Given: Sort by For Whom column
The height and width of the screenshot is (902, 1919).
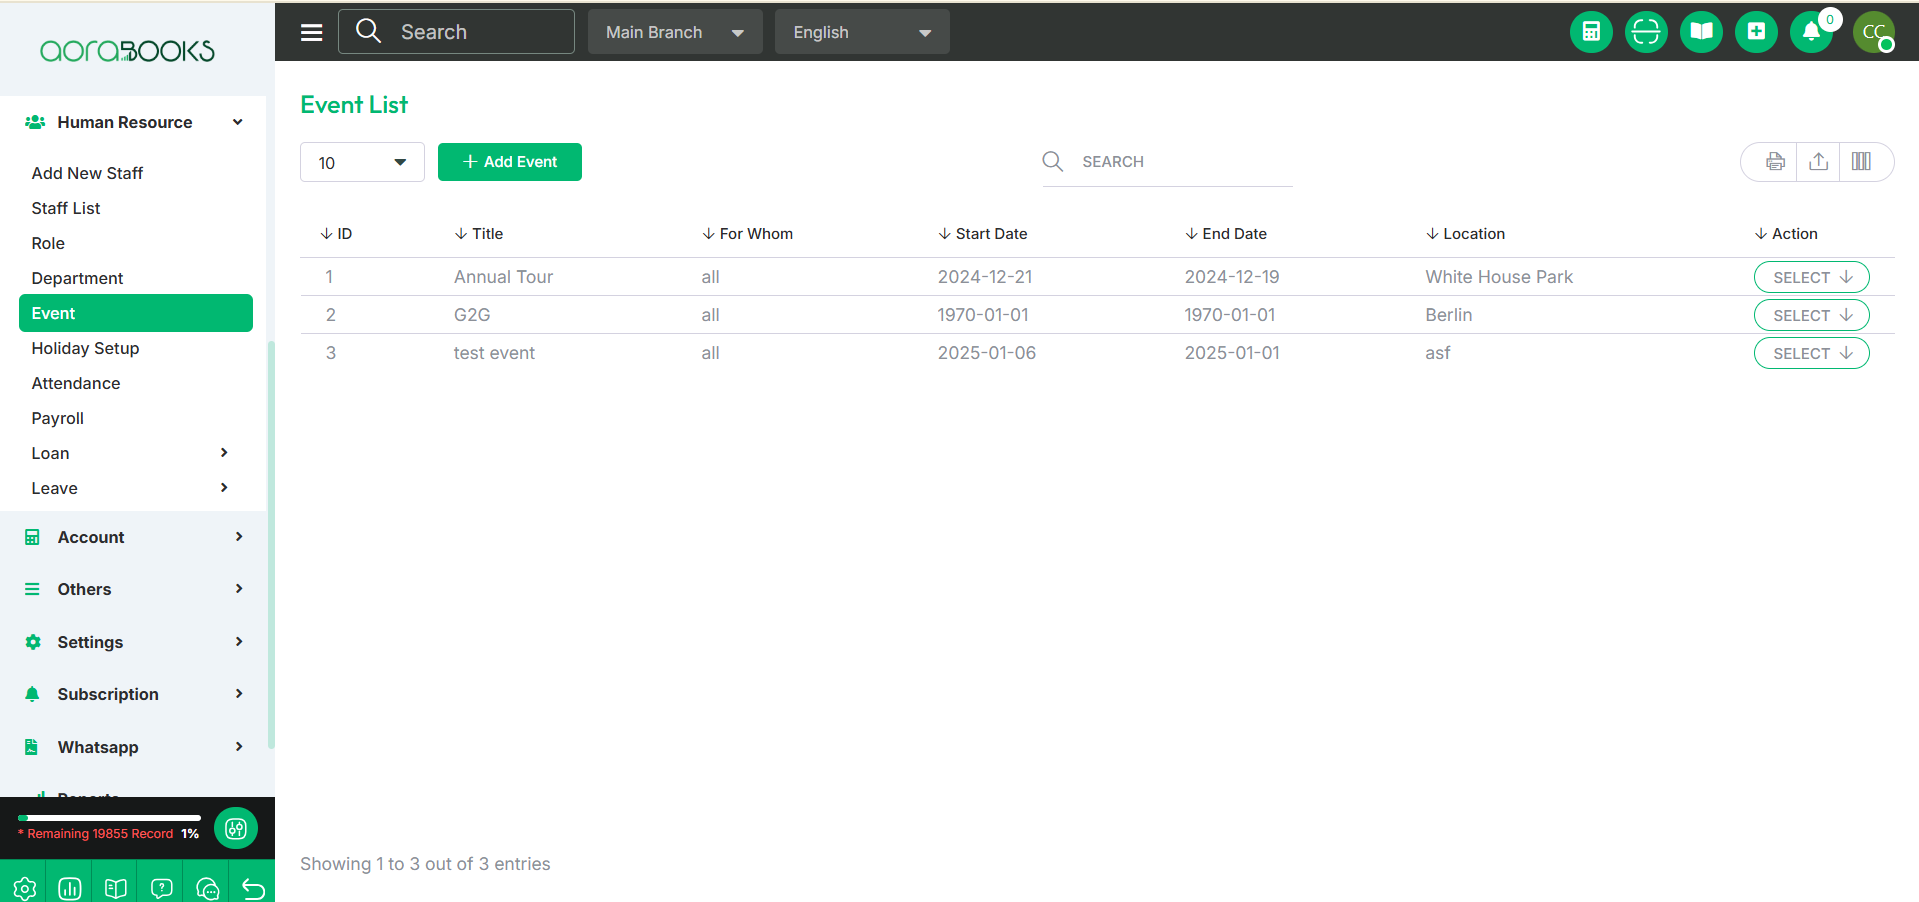Looking at the screenshot, I should tap(747, 234).
